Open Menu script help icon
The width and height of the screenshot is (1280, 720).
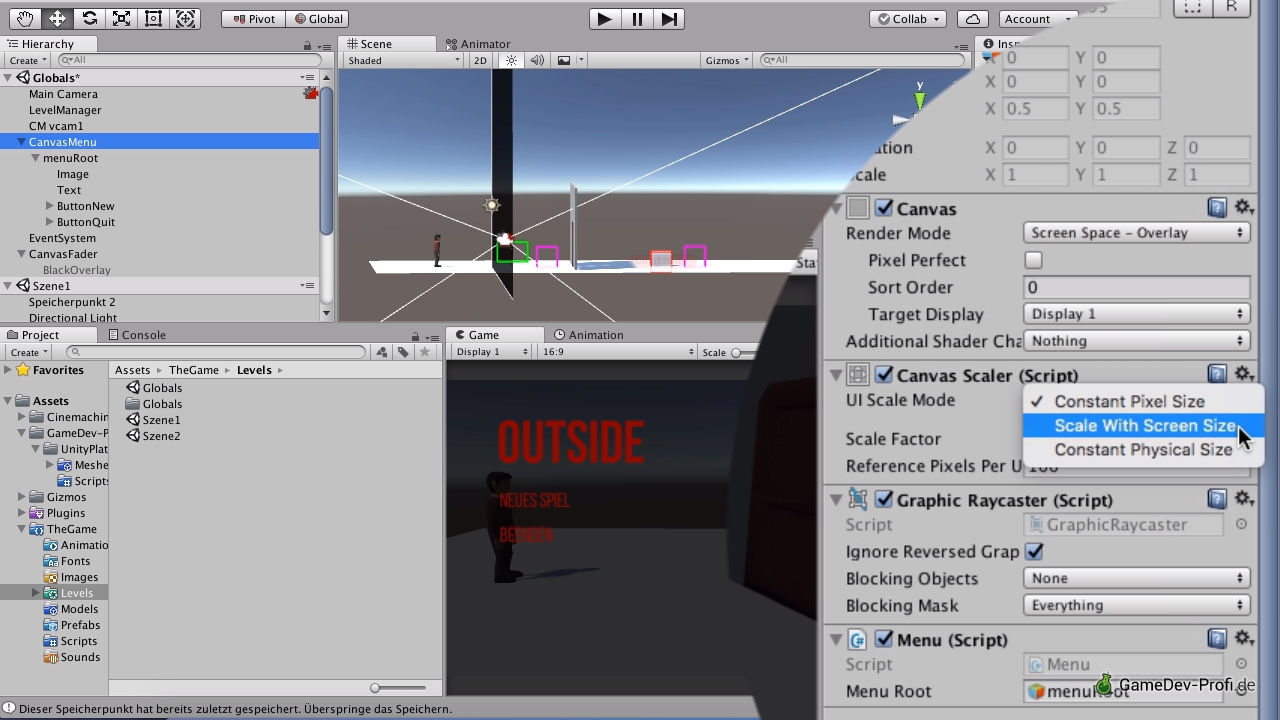[1217, 639]
